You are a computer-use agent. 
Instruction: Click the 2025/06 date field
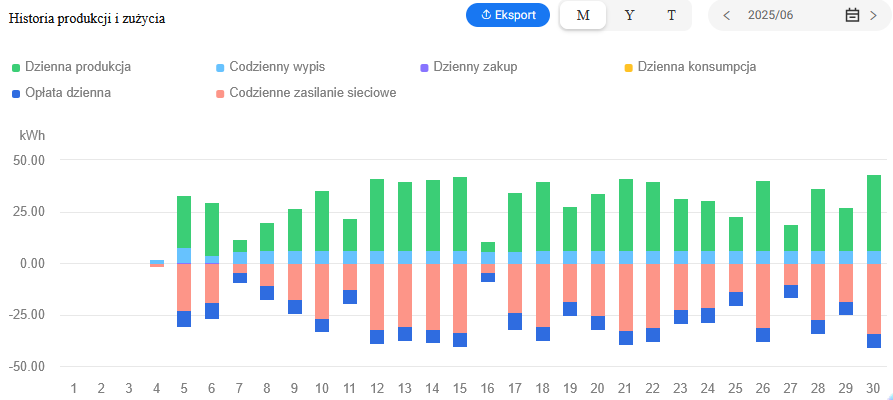coord(769,15)
